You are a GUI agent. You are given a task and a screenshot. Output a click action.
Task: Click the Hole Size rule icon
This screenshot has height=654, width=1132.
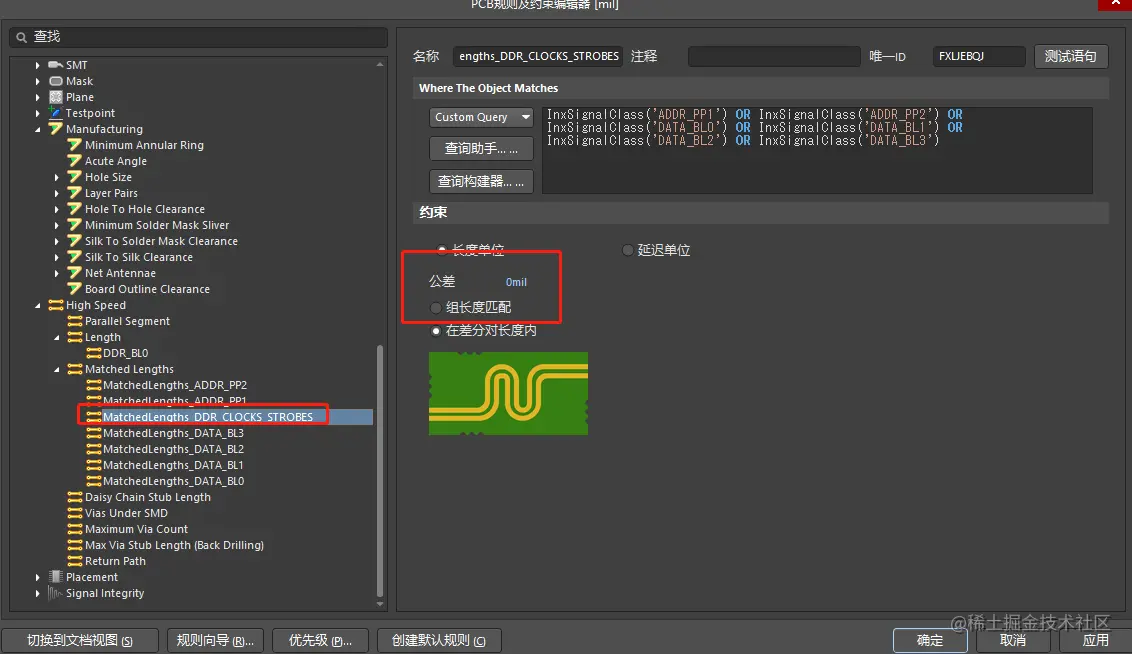(x=74, y=176)
